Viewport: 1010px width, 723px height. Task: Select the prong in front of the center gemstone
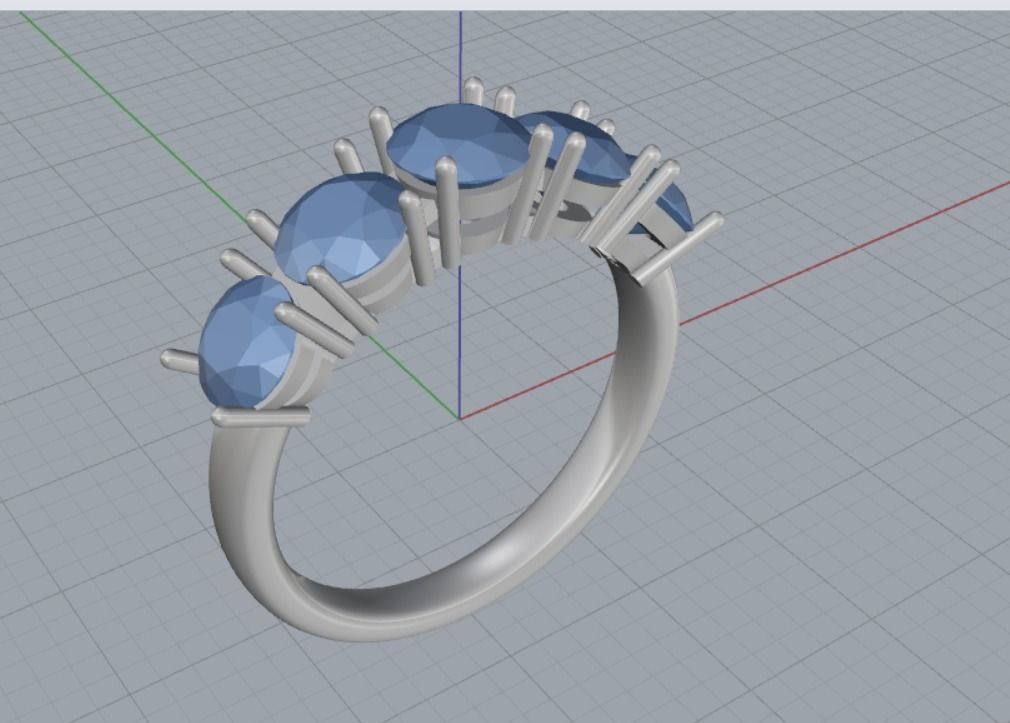coord(448,213)
